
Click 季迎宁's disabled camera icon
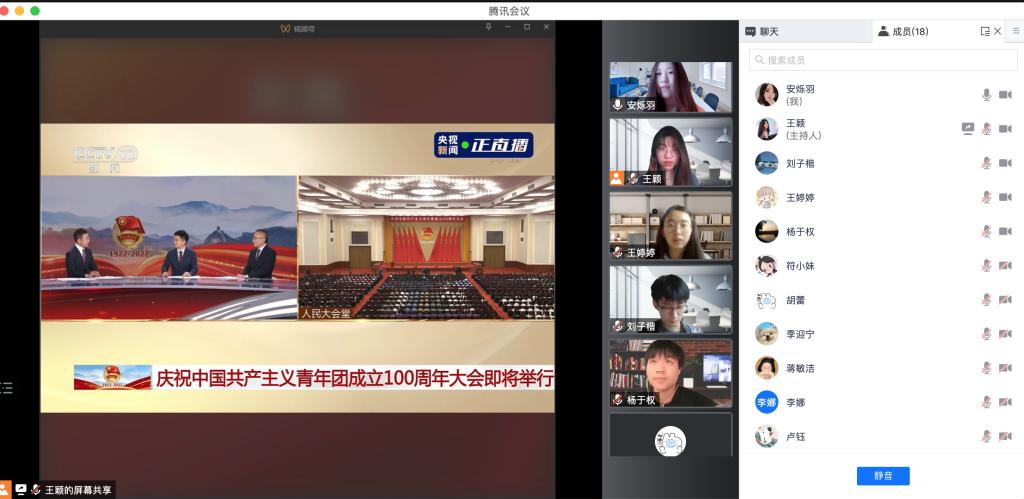pos(1005,334)
